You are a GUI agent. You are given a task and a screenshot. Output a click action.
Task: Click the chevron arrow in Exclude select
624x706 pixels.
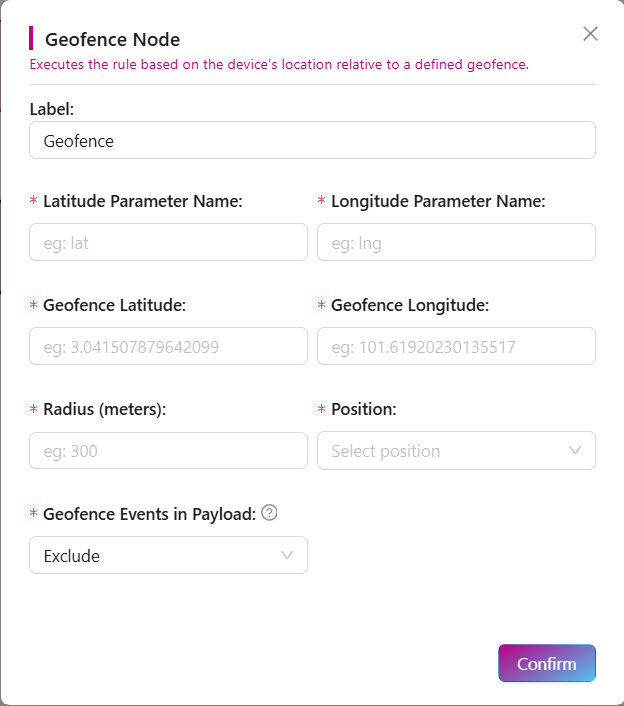click(x=287, y=555)
